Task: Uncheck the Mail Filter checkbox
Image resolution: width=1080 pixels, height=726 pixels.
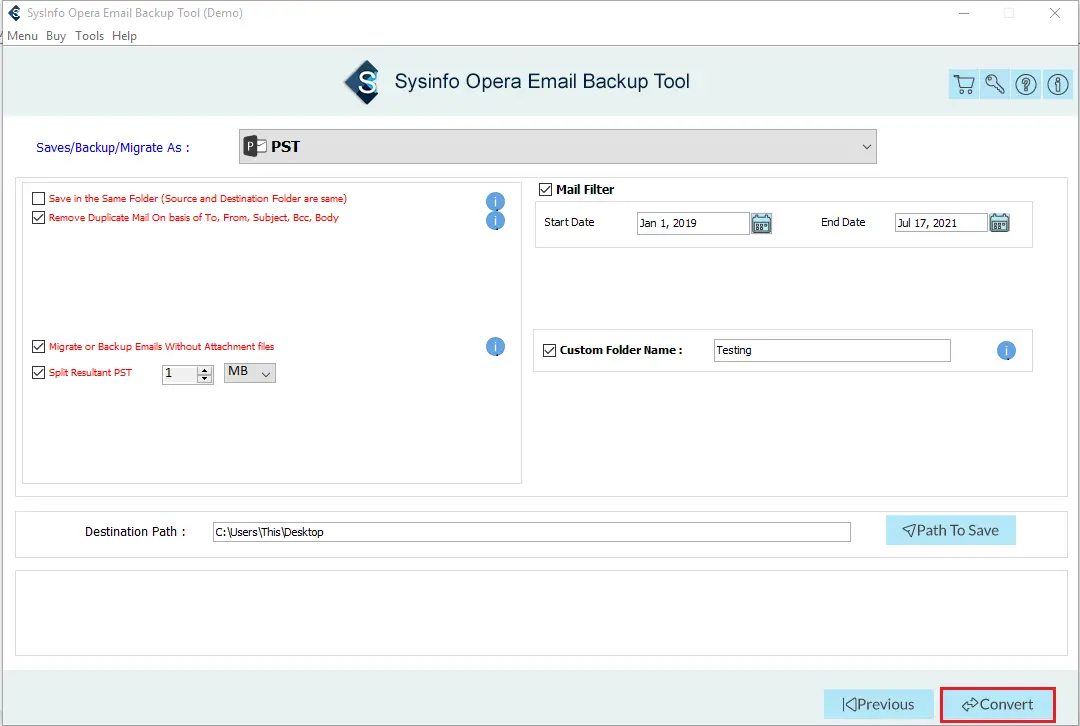Action: 546,189
